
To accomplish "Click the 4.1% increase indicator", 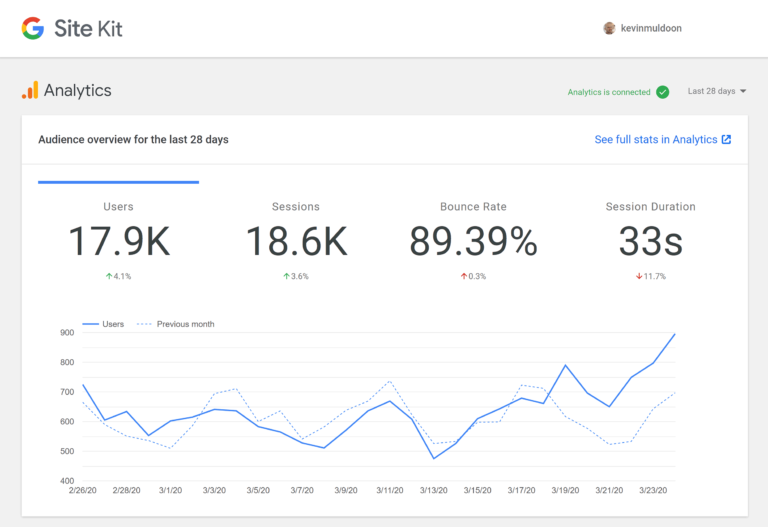I will 119,276.
